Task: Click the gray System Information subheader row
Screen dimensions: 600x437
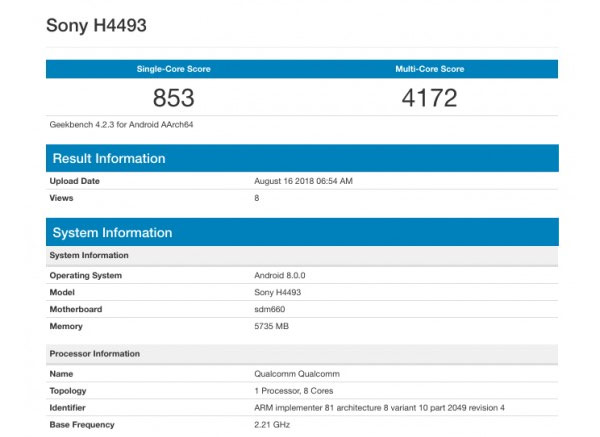Action: (x=302, y=255)
